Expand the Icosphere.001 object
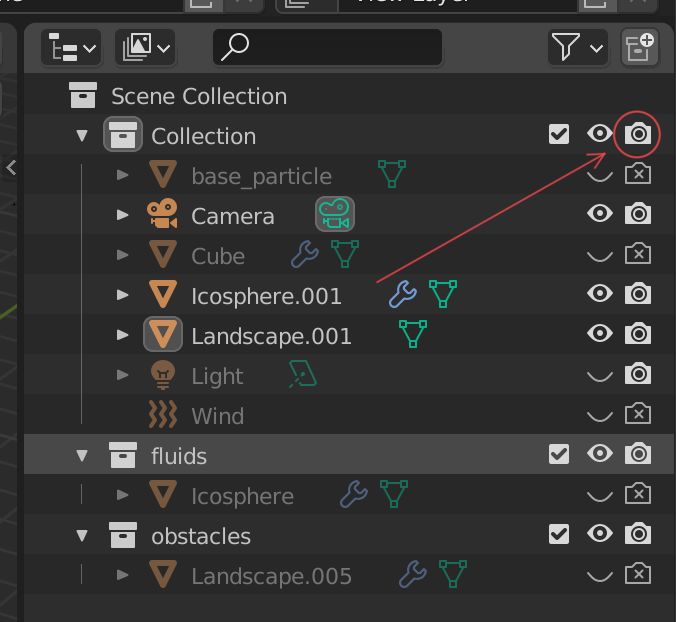Screen dimensions: 676x622 122,295
